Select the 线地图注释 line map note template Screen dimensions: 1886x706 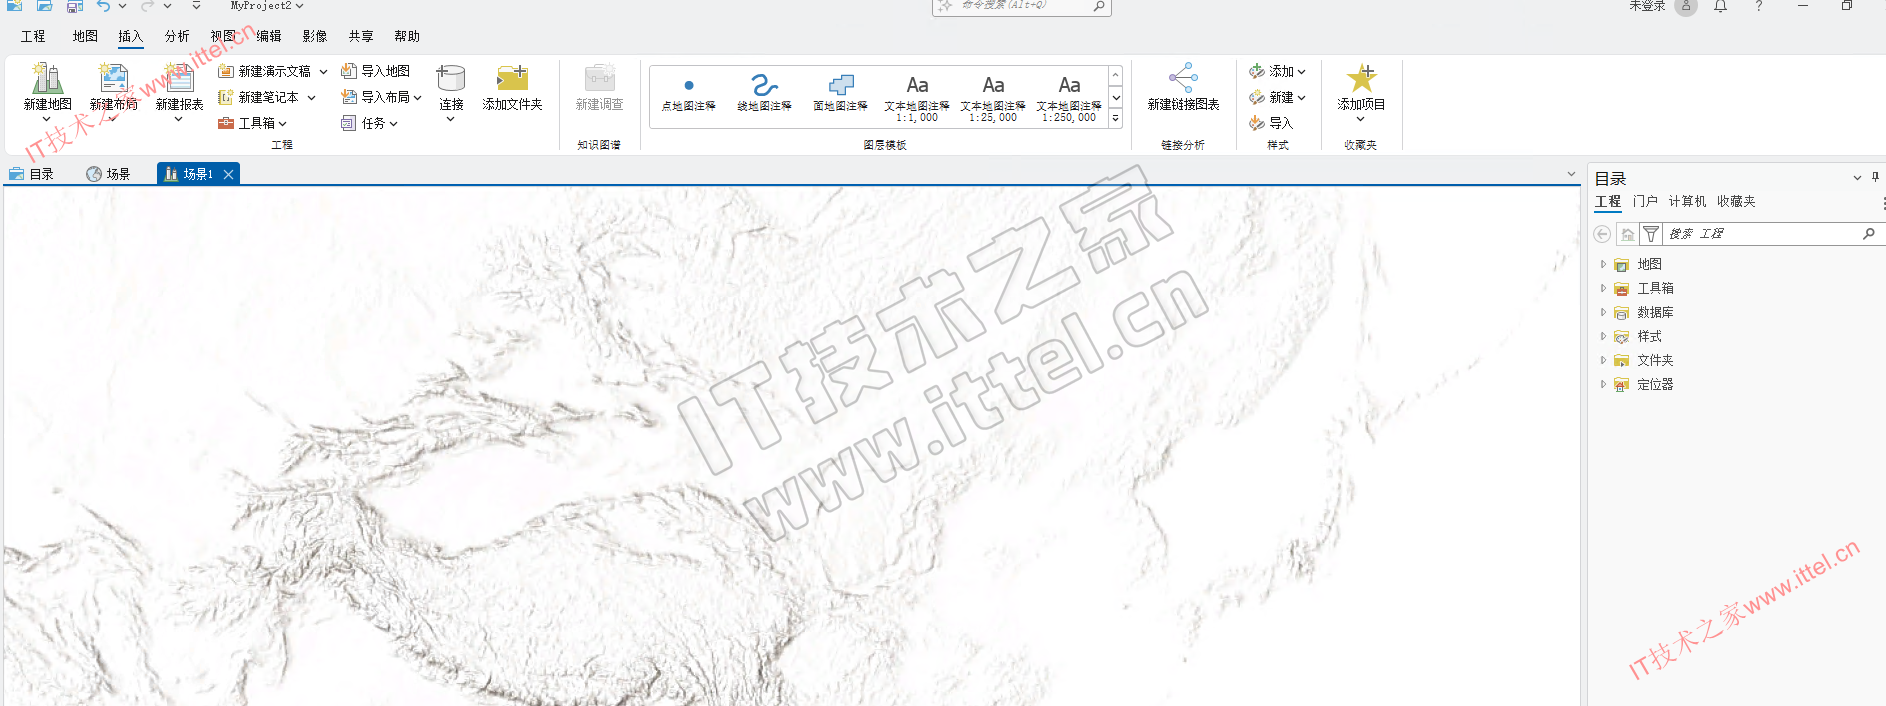pos(765,95)
